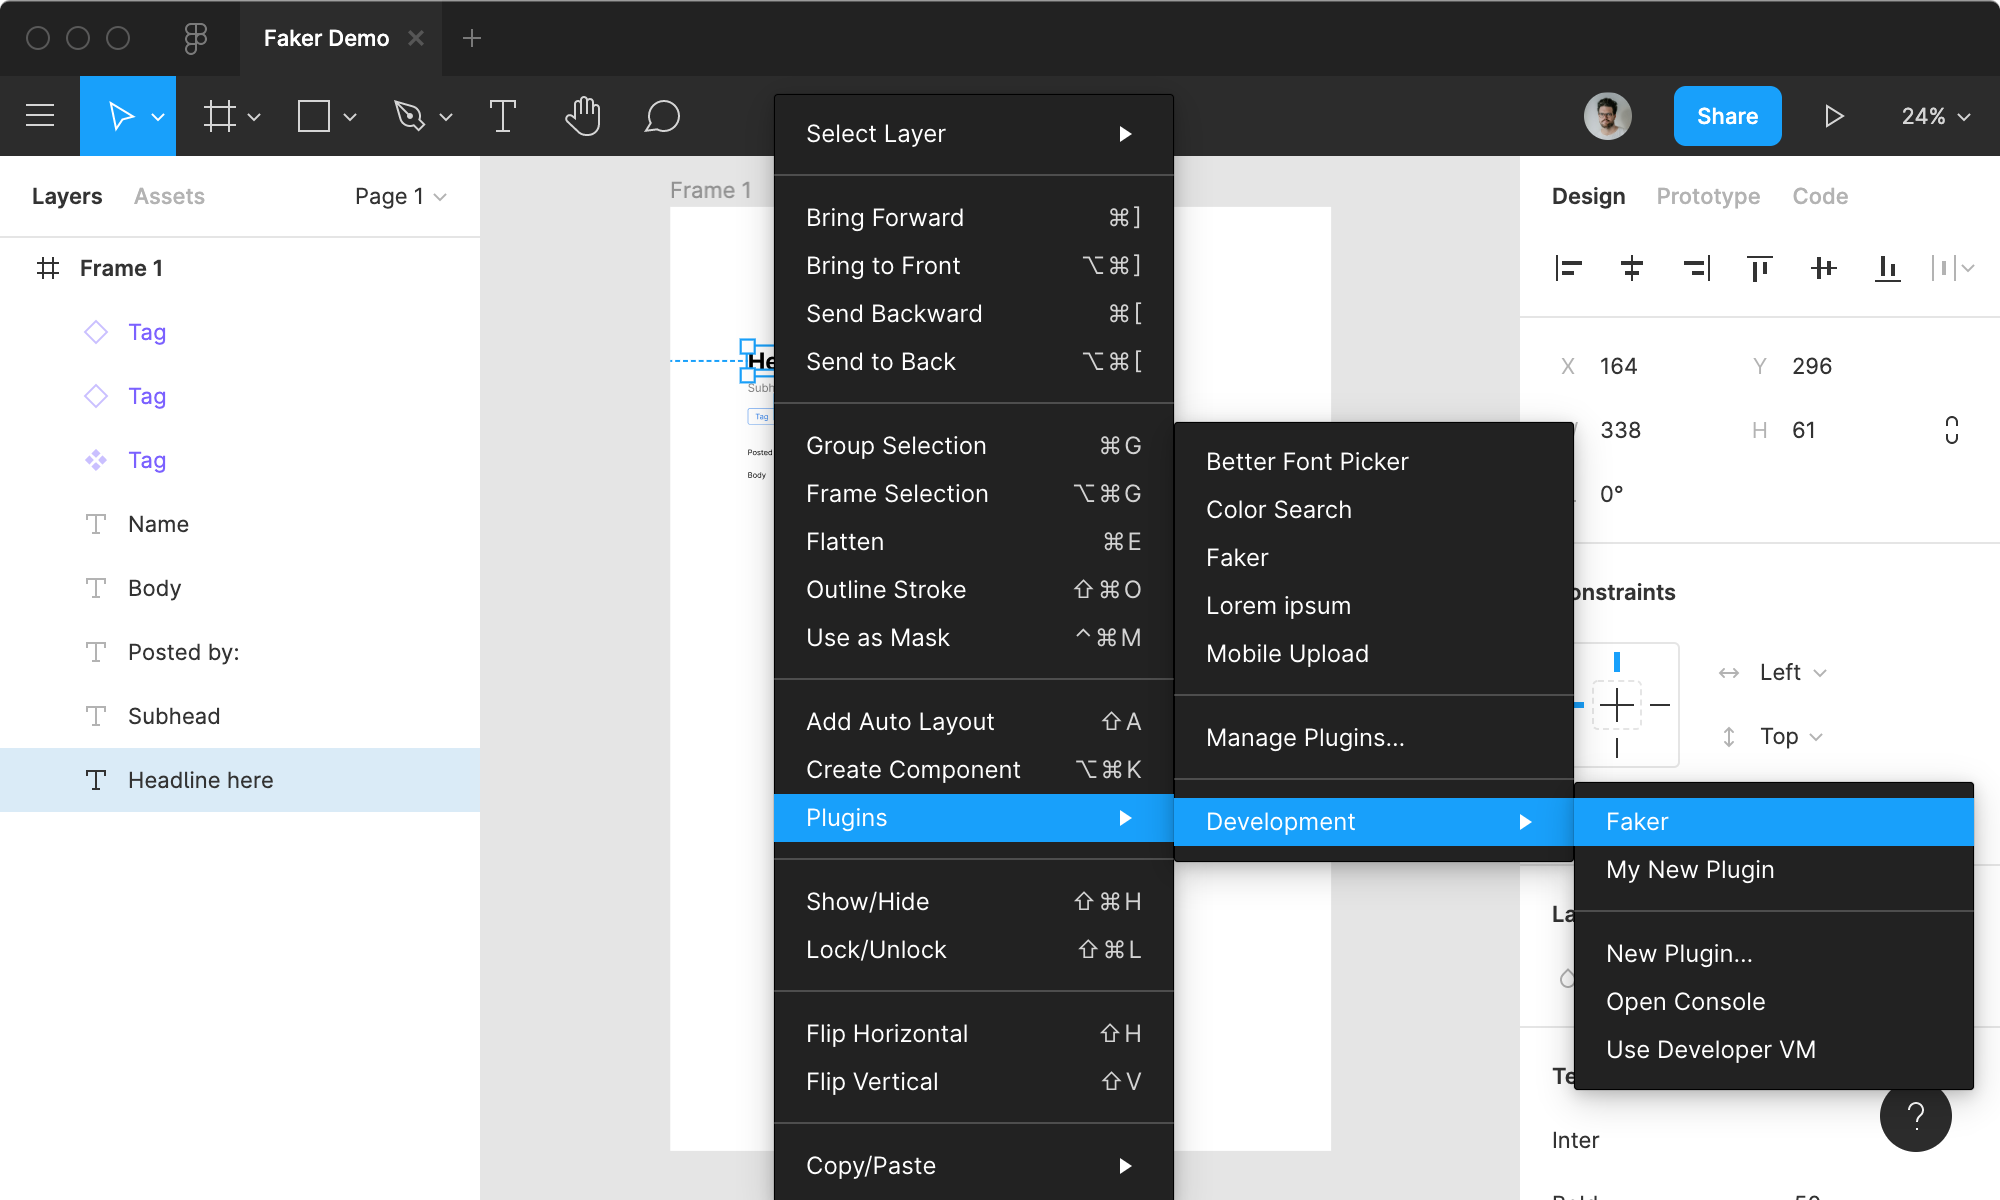Click the present/preview play icon
The height and width of the screenshot is (1200, 2000).
(x=1833, y=116)
